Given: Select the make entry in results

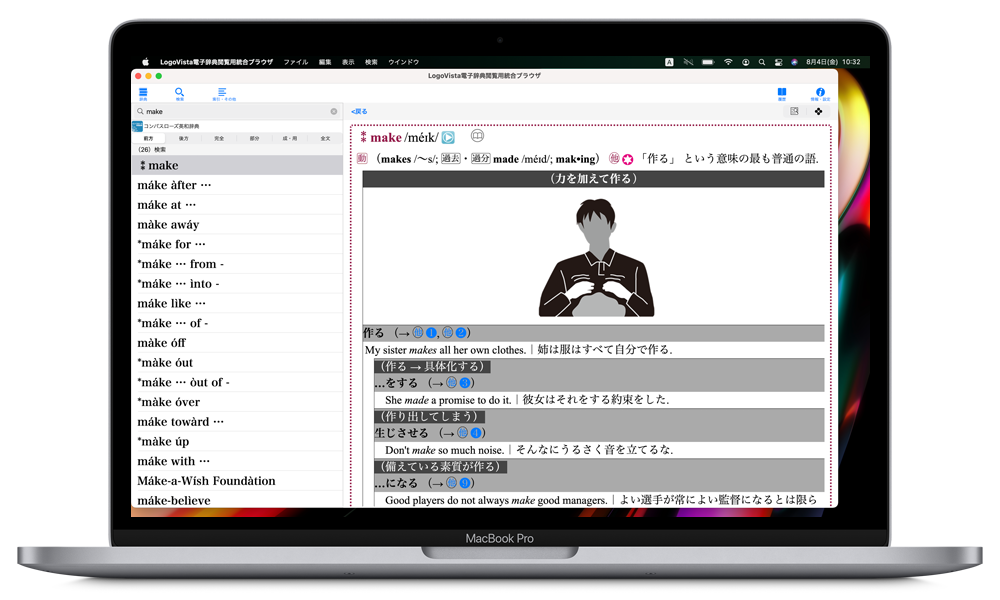Looking at the screenshot, I should coord(237,165).
